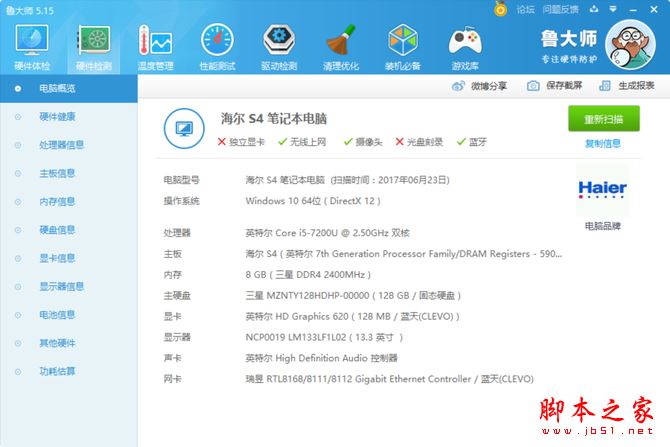
Task: Click the 鲁大师 mascot avatar
Action: point(630,46)
